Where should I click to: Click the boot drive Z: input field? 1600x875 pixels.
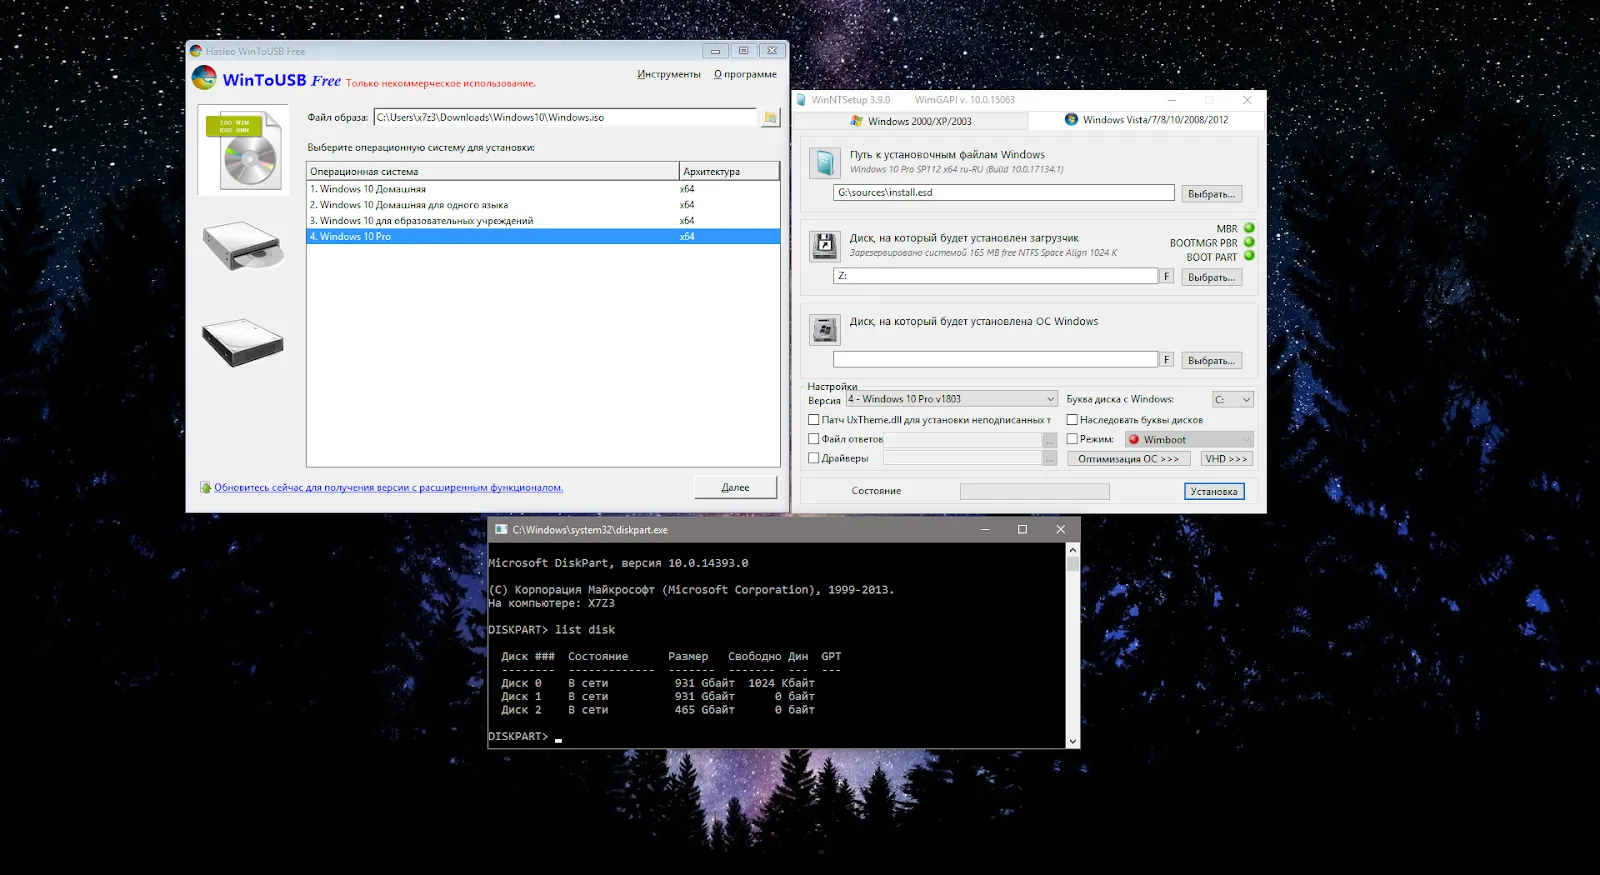point(996,275)
